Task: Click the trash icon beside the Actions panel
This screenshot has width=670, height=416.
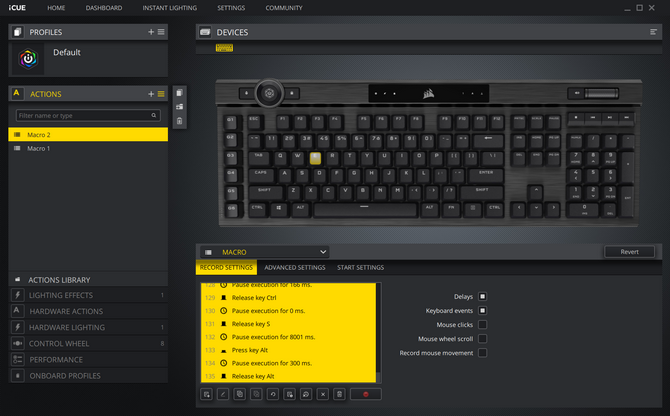Action: coord(179,121)
